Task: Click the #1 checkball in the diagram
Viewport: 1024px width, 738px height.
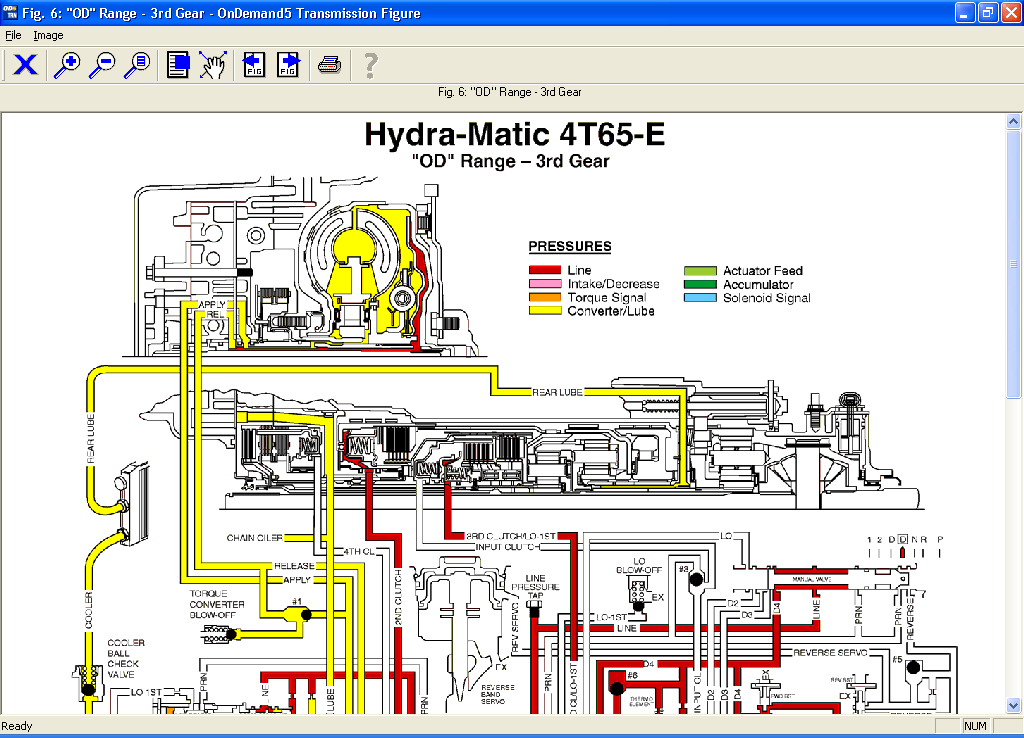Action: (x=306, y=615)
